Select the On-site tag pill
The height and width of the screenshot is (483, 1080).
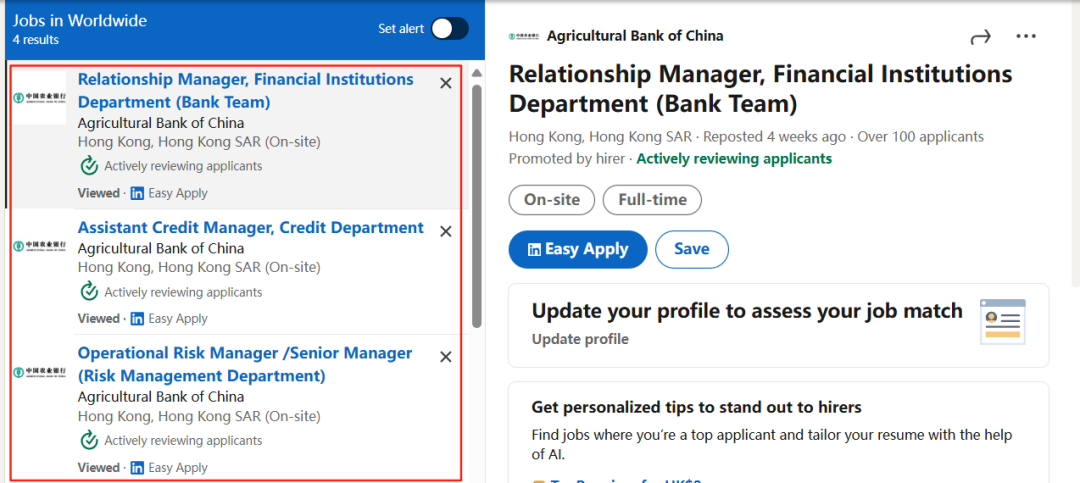pyautogui.click(x=552, y=200)
